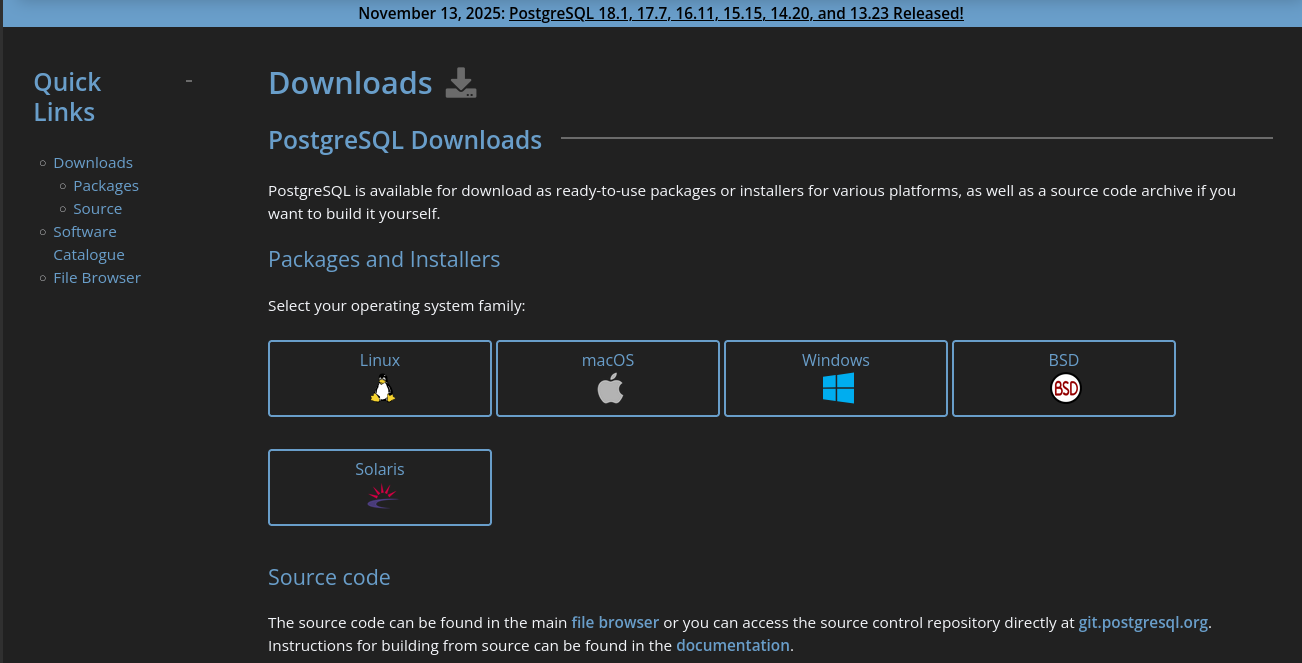Click the red BSD logo icon
The width and height of the screenshot is (1302, 663).
[1065, 388]
